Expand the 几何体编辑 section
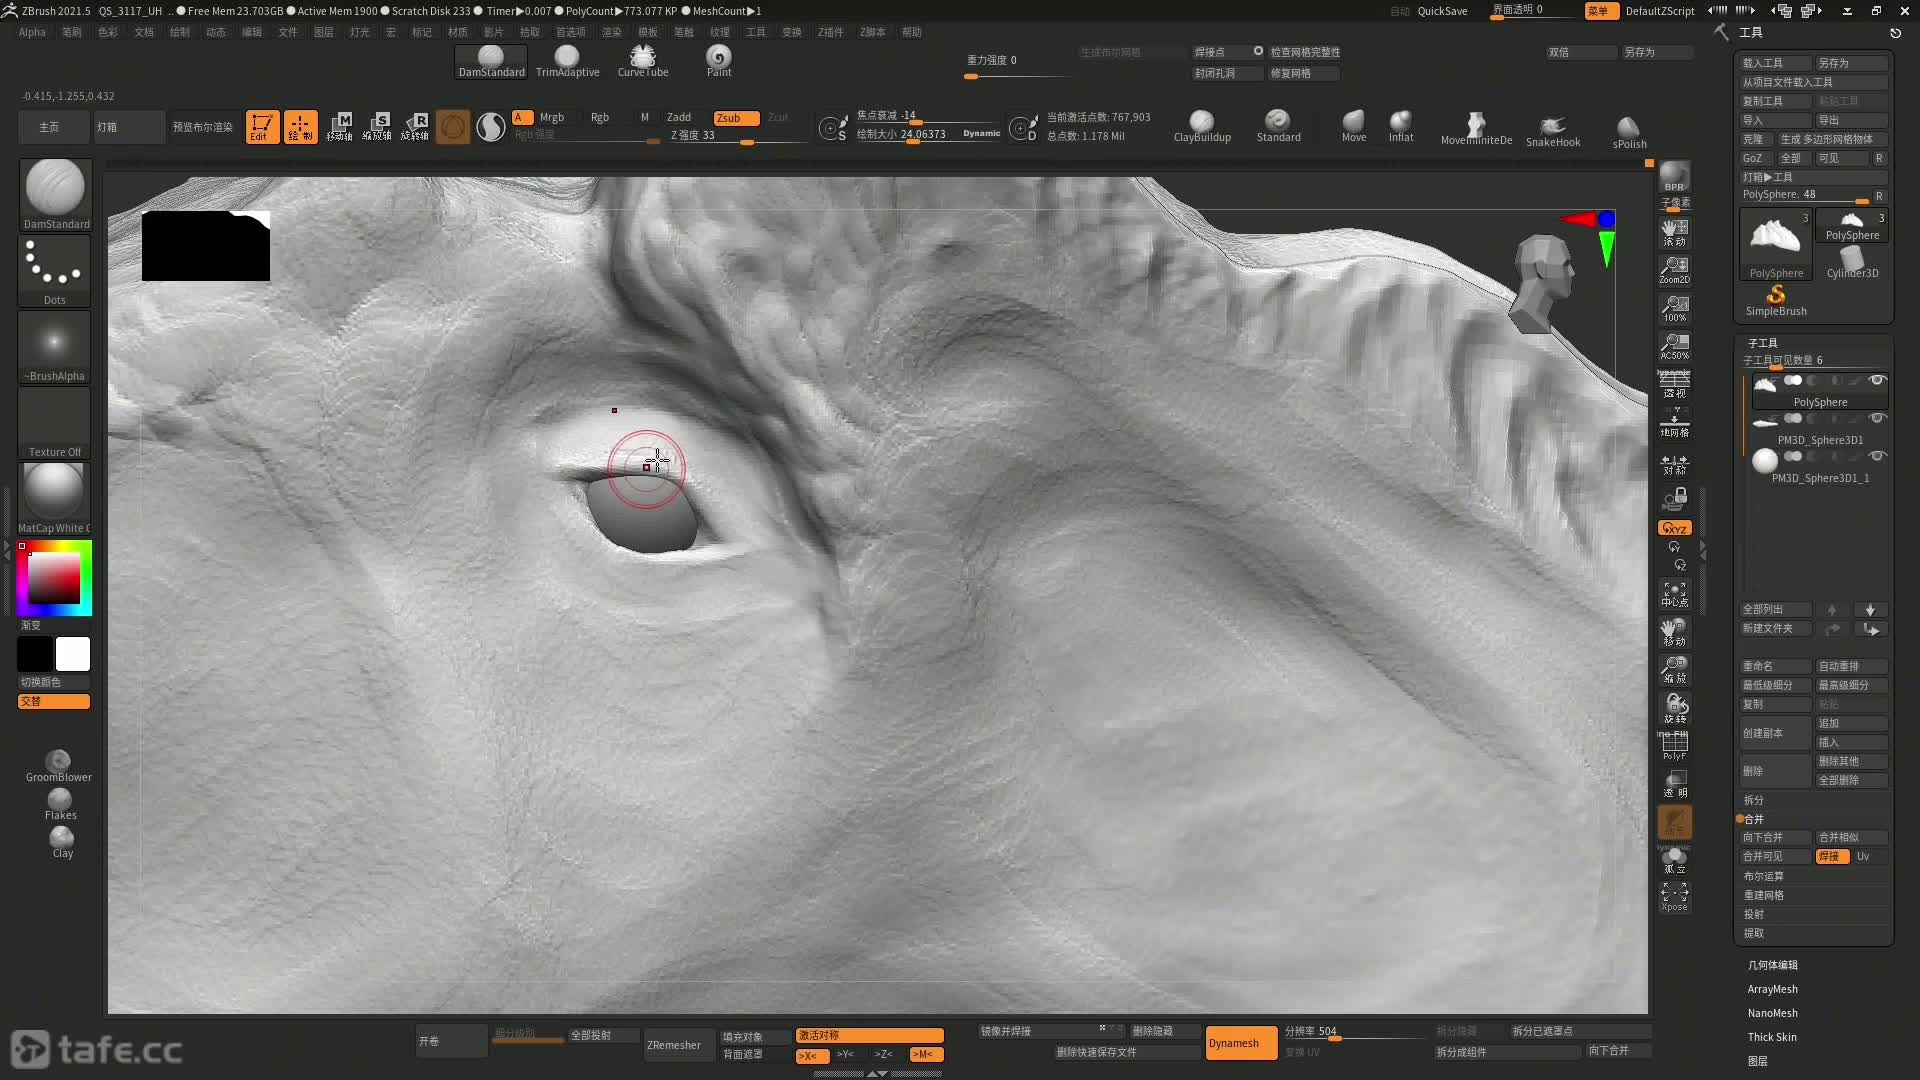Screen dimensions: 1920x1080 coord(1772,965)
